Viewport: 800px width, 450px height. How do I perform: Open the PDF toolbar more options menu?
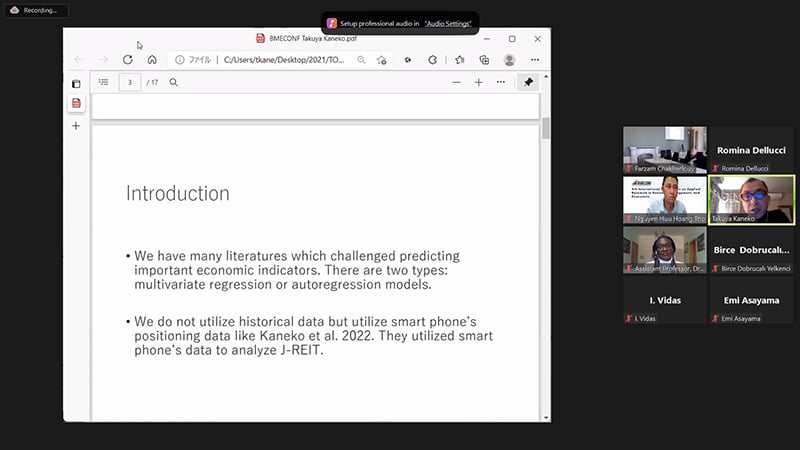coord(501,82)
